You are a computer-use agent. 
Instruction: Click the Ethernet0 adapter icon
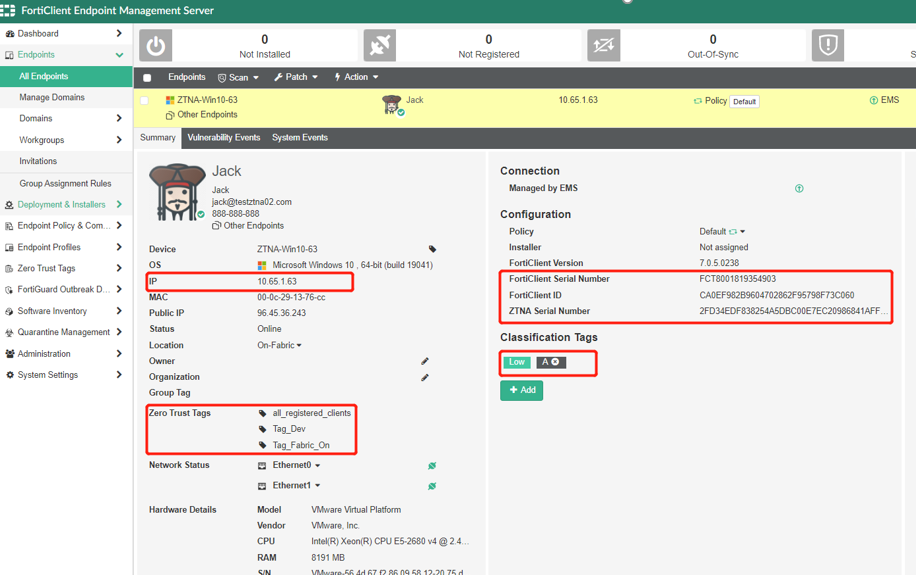(x=262, y=466)
